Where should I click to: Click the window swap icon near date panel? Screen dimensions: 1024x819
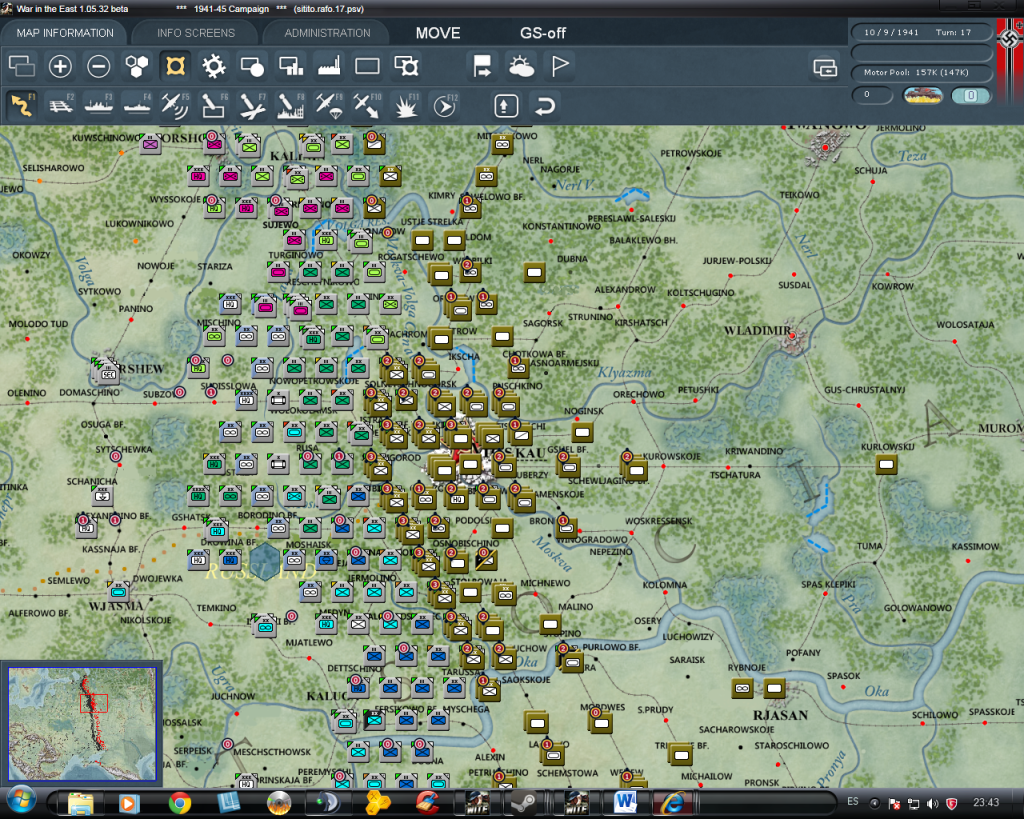point(825,67)
